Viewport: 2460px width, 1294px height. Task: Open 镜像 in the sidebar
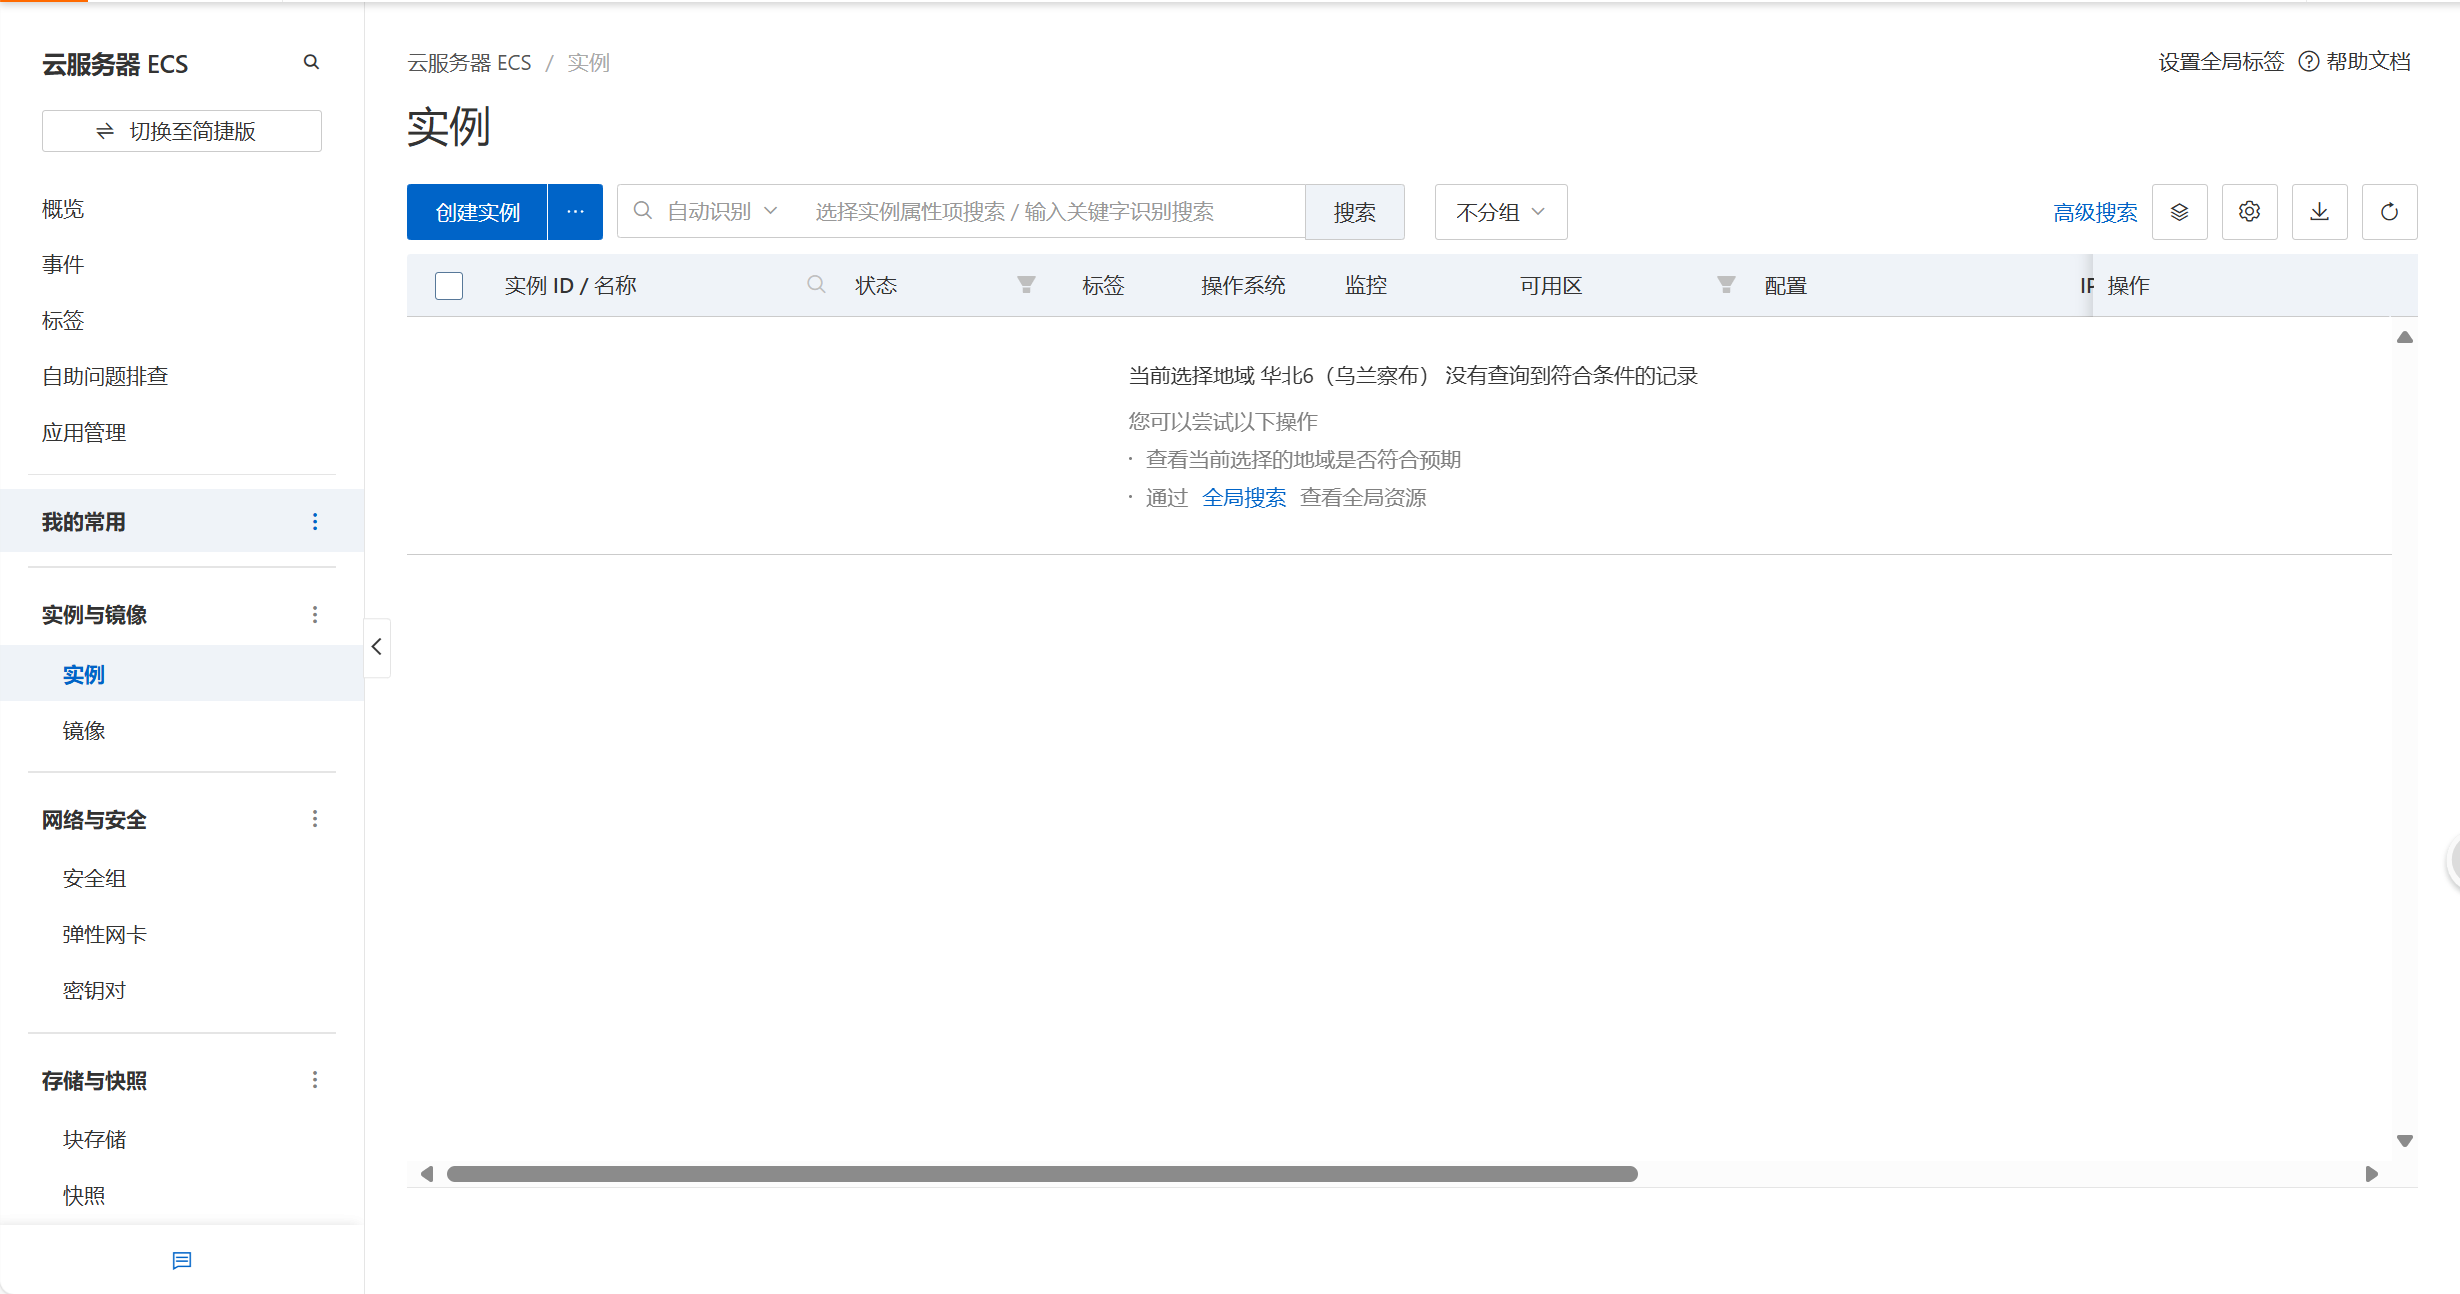pyautogui.click(x=84, y=731)
